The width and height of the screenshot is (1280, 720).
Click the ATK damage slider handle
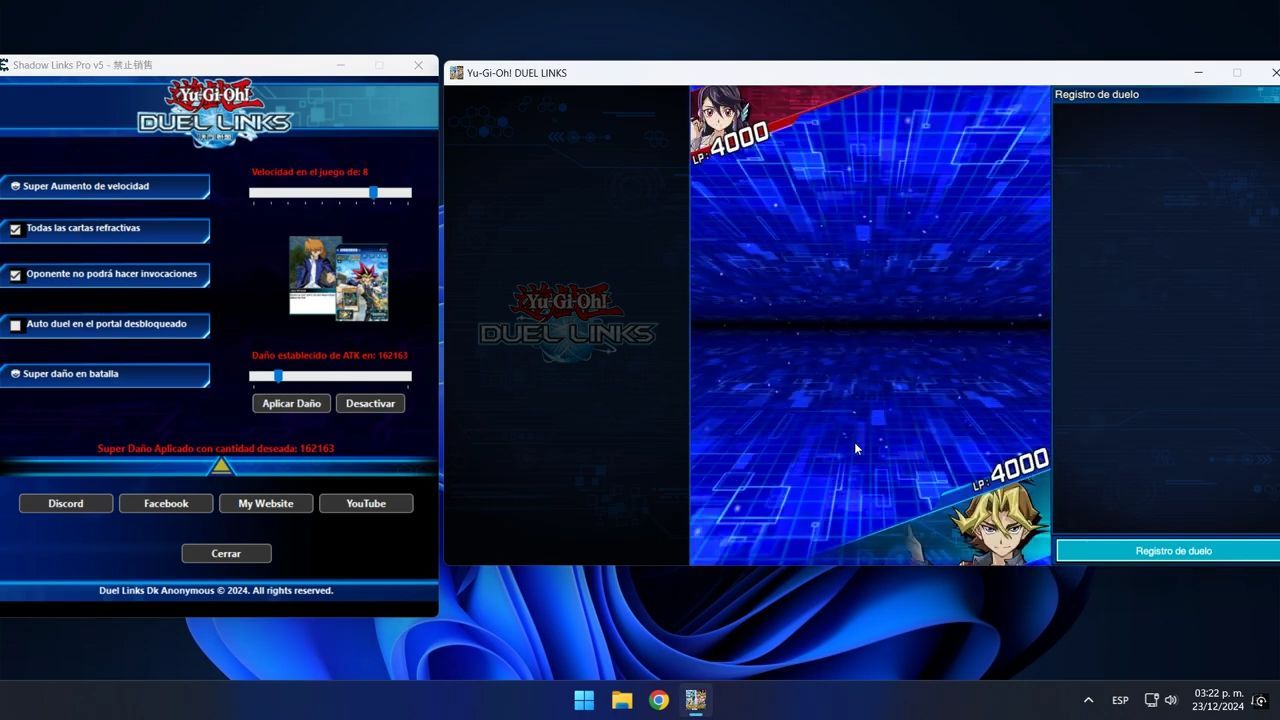pyautogui.click(x=278, y=376)
